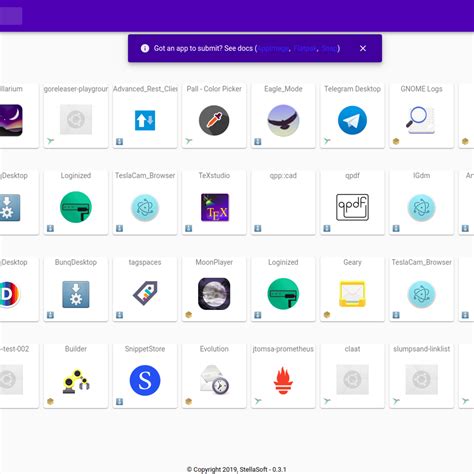
Task: Open the Advanced_Rest_Client arrows icon
Action: [x=145, y=120]
